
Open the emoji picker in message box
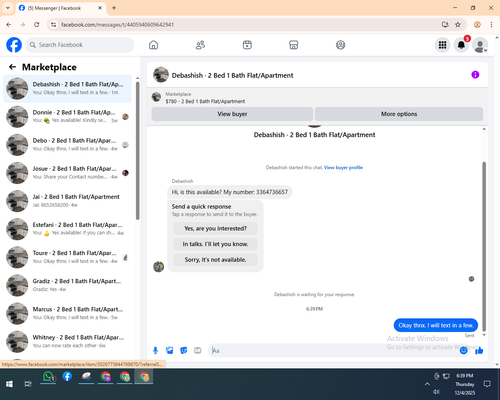463,350
